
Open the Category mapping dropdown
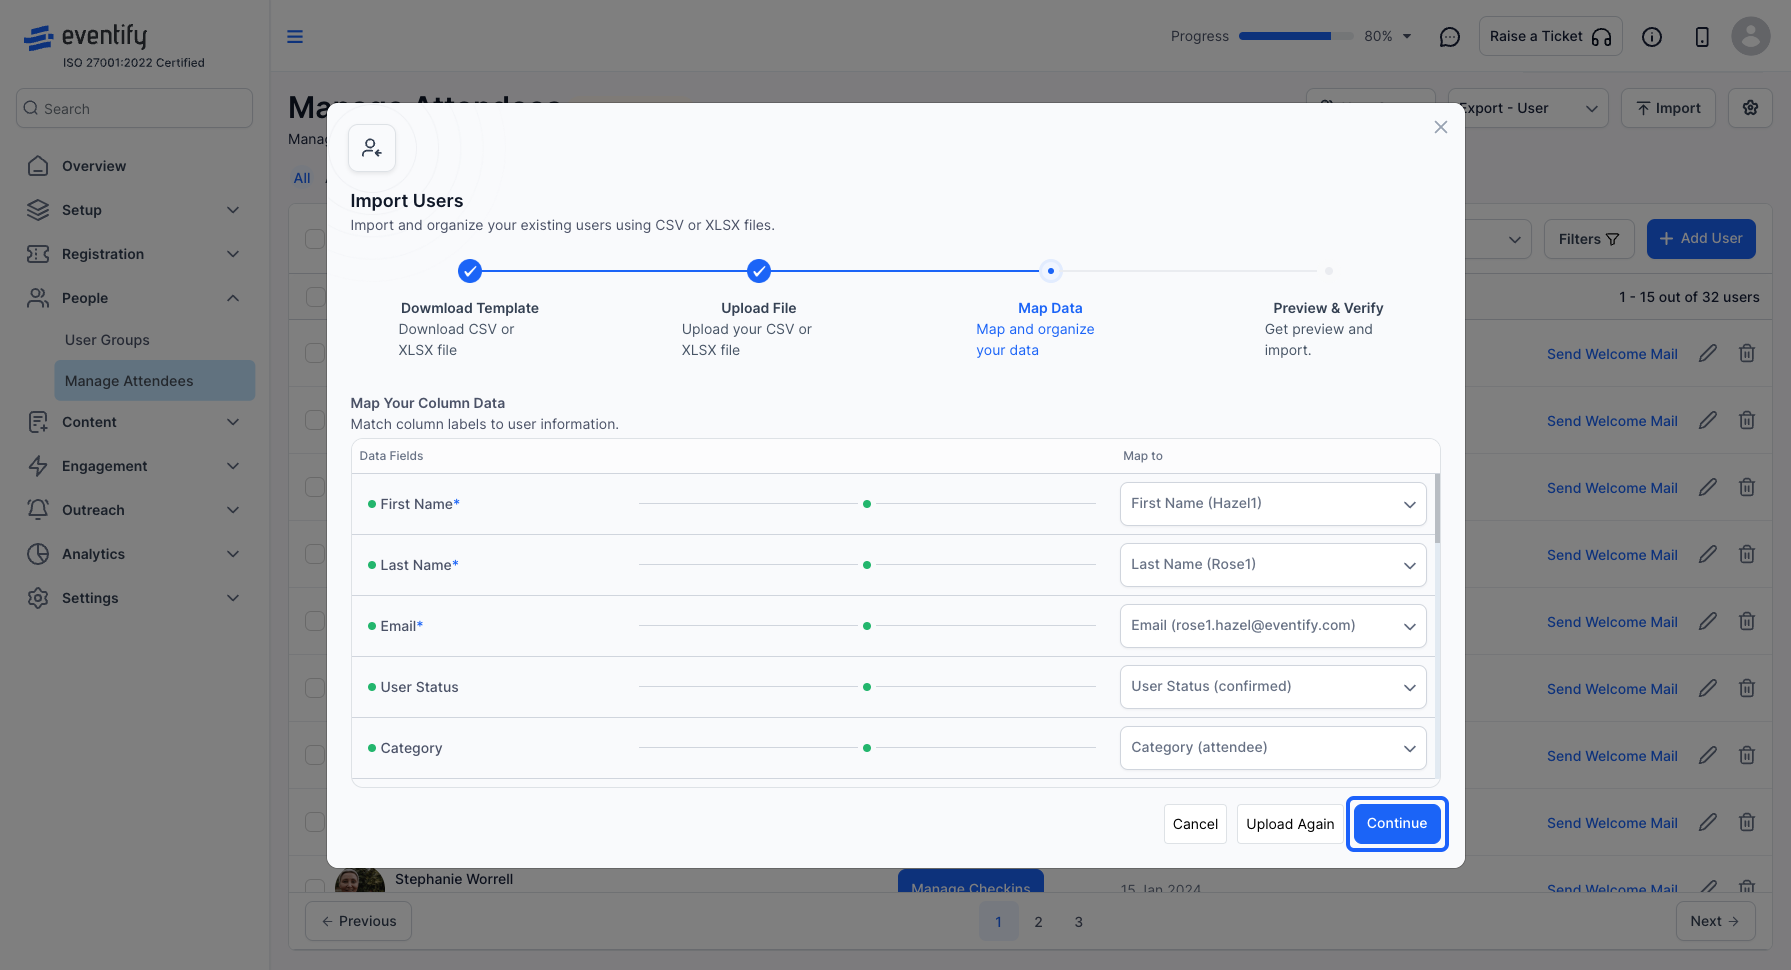(1273, 748)
